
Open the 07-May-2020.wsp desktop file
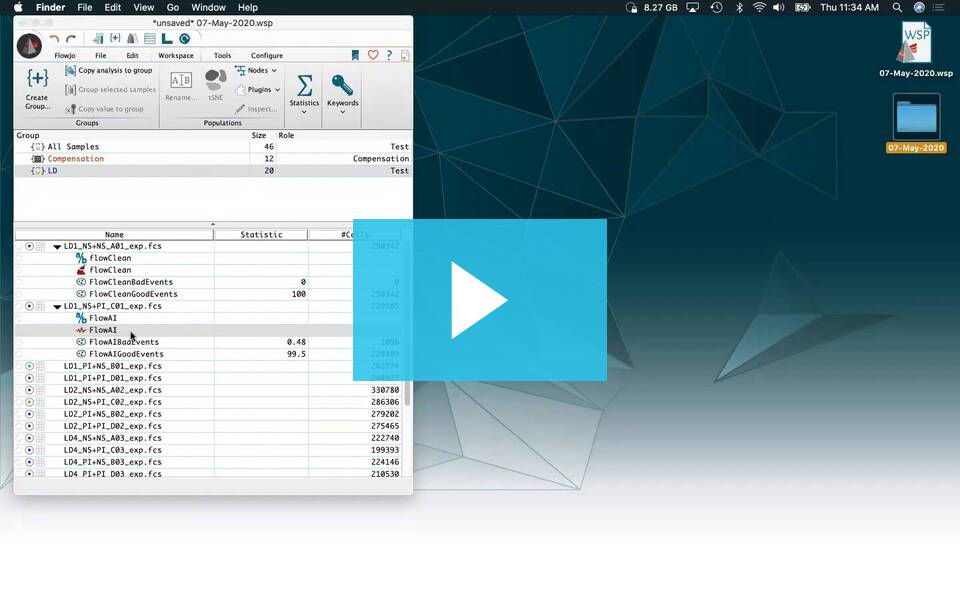tap(916, 49)
